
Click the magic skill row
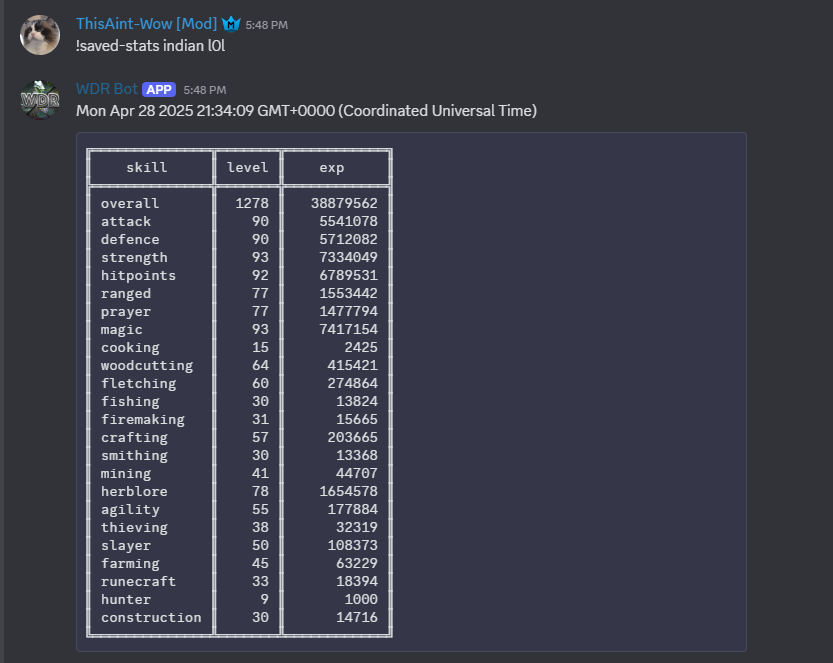239,329
